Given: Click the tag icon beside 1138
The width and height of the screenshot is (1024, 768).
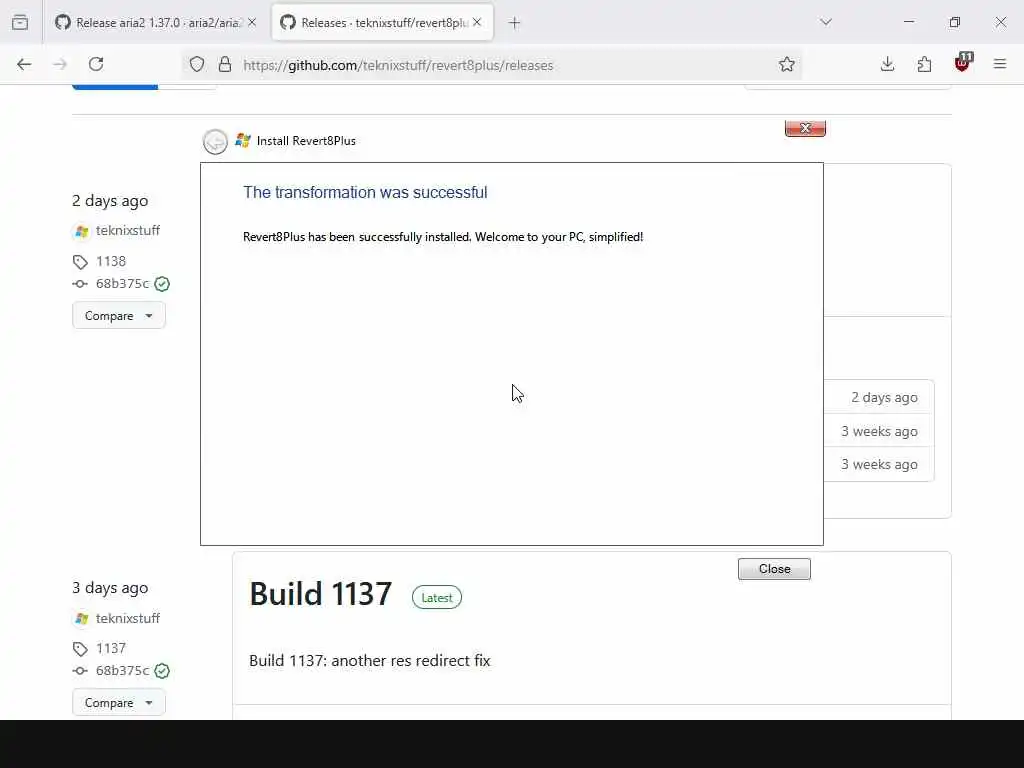Looking at the screenshot, I should click(80, 262).
